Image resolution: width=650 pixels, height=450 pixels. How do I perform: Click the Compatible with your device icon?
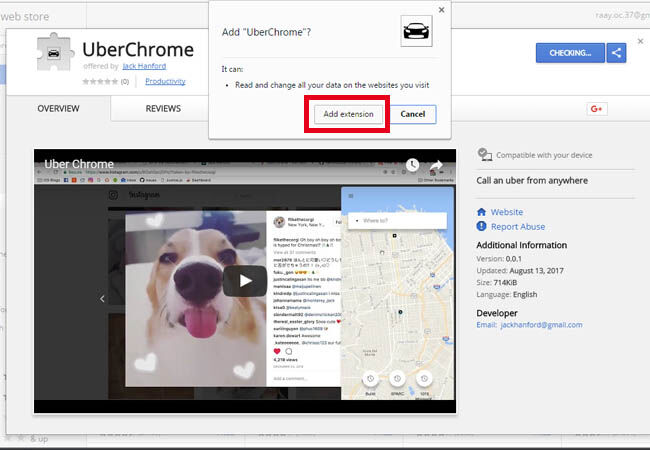[x=484, y=155]
